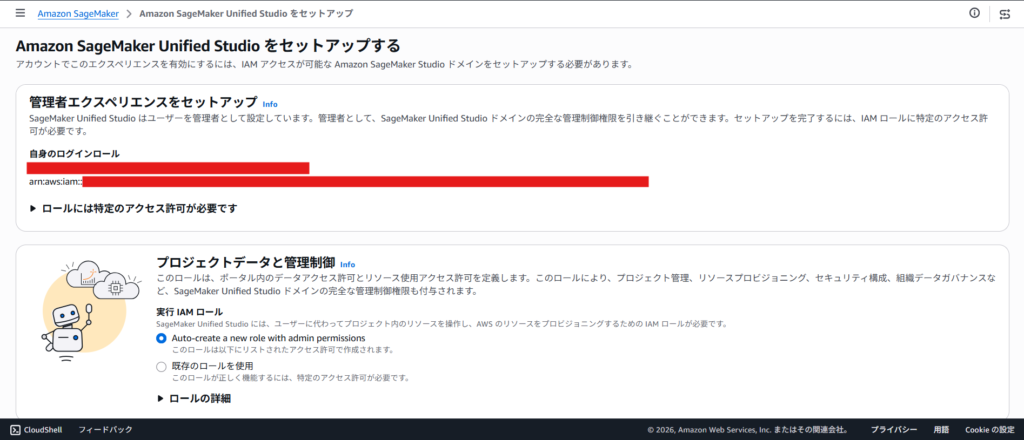Go to Amazon SageMaker breadcrumb link
The image size is (1024, 440).
point(78,13)
